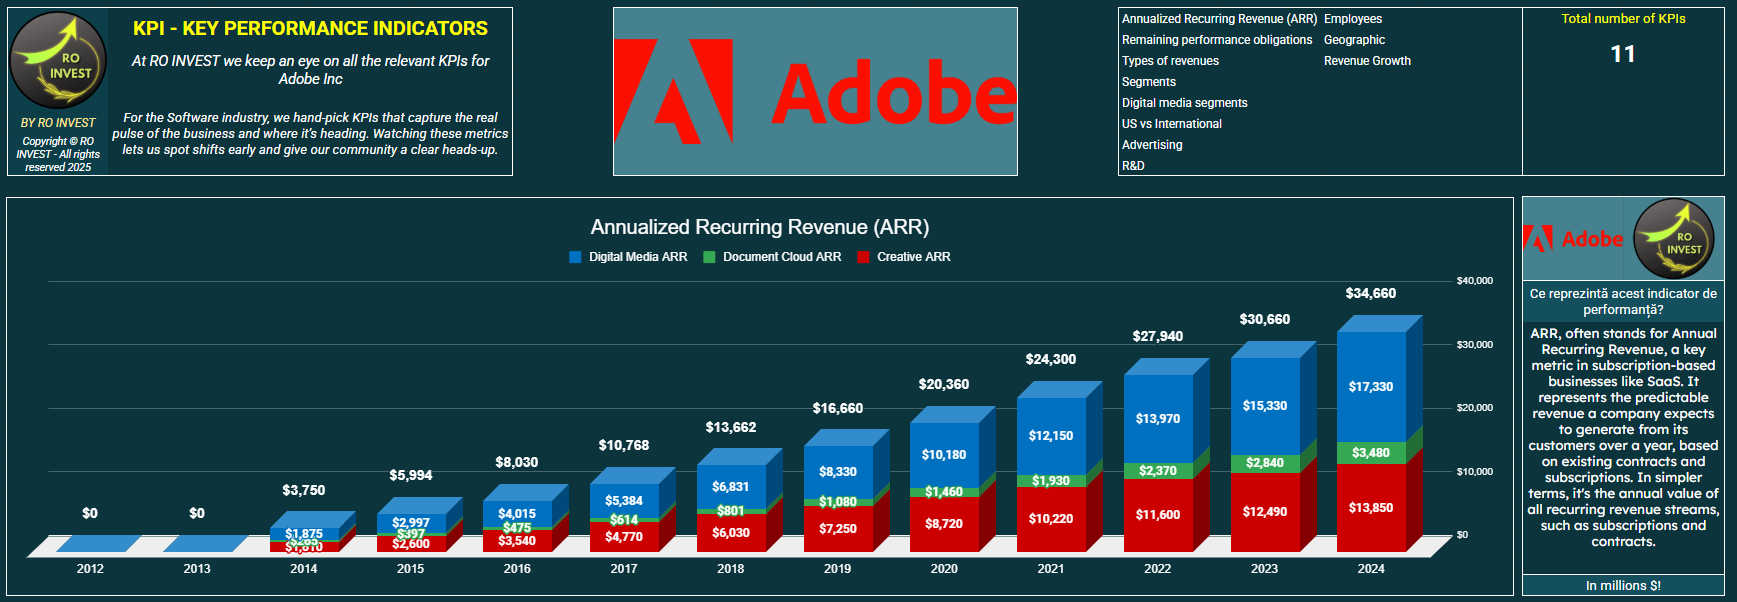Select the R&D KPI item
Viewport: 1737px width, 602px height.
(x=1133, y=166)
